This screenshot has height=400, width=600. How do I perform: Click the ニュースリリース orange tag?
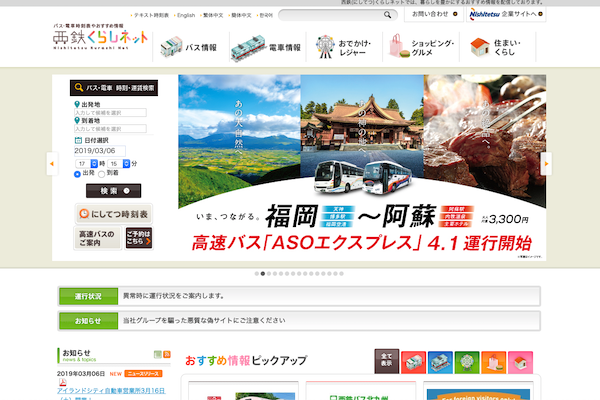[x=143, y=374]
